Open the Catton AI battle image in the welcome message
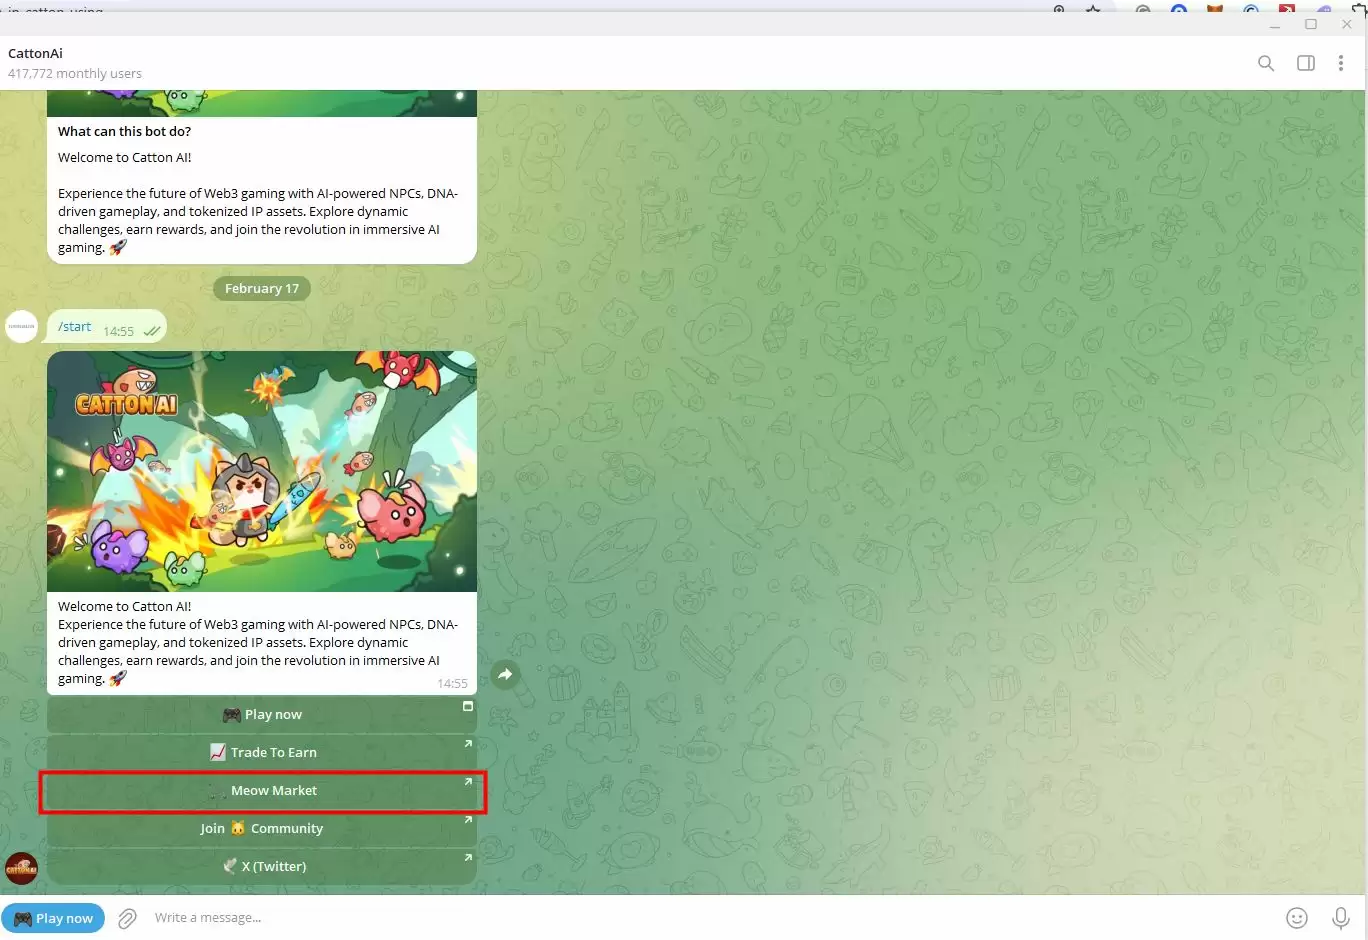Image resolution: width=1368 pixels, height=940 pixels. click(x=262, y=471)
